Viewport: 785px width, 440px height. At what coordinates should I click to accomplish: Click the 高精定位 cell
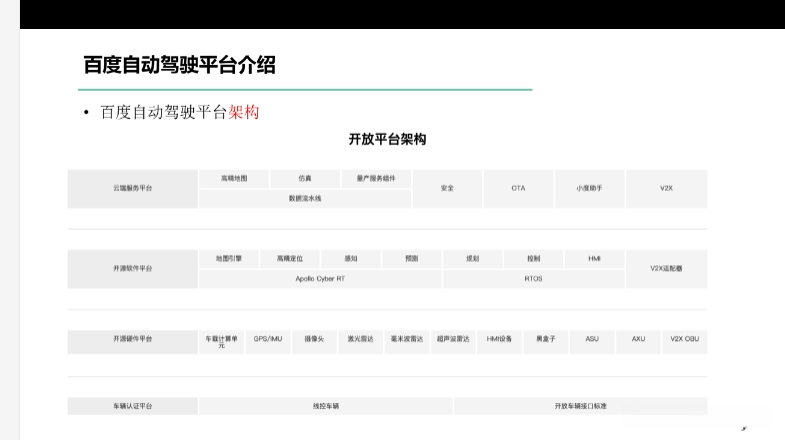(x=290, y=259)
